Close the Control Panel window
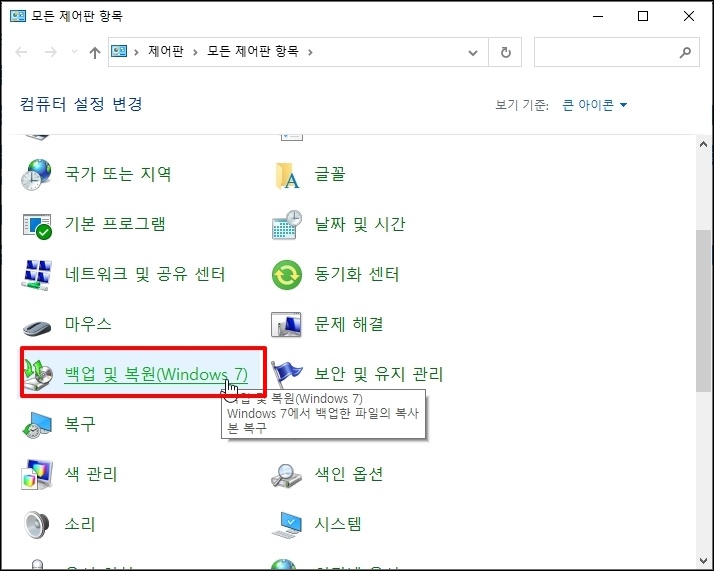The image size is (714, 571). coord(689,16)
